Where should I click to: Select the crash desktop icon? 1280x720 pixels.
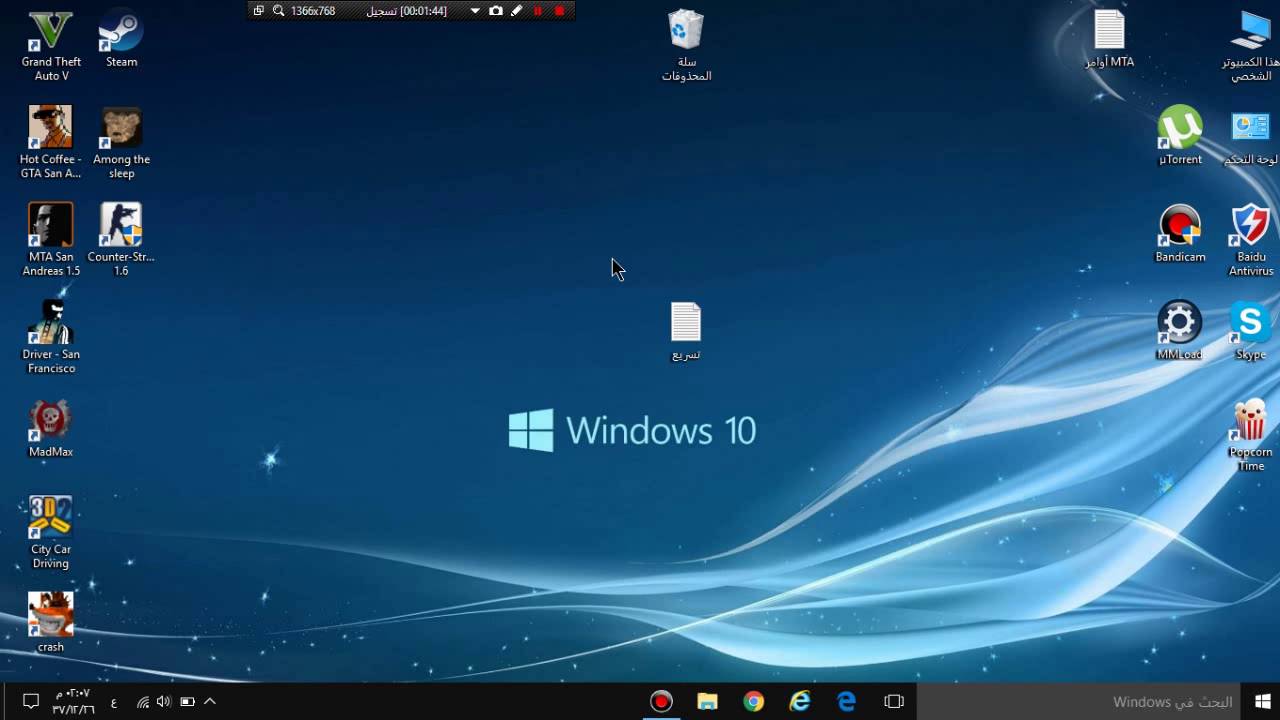tap(51, 623)
